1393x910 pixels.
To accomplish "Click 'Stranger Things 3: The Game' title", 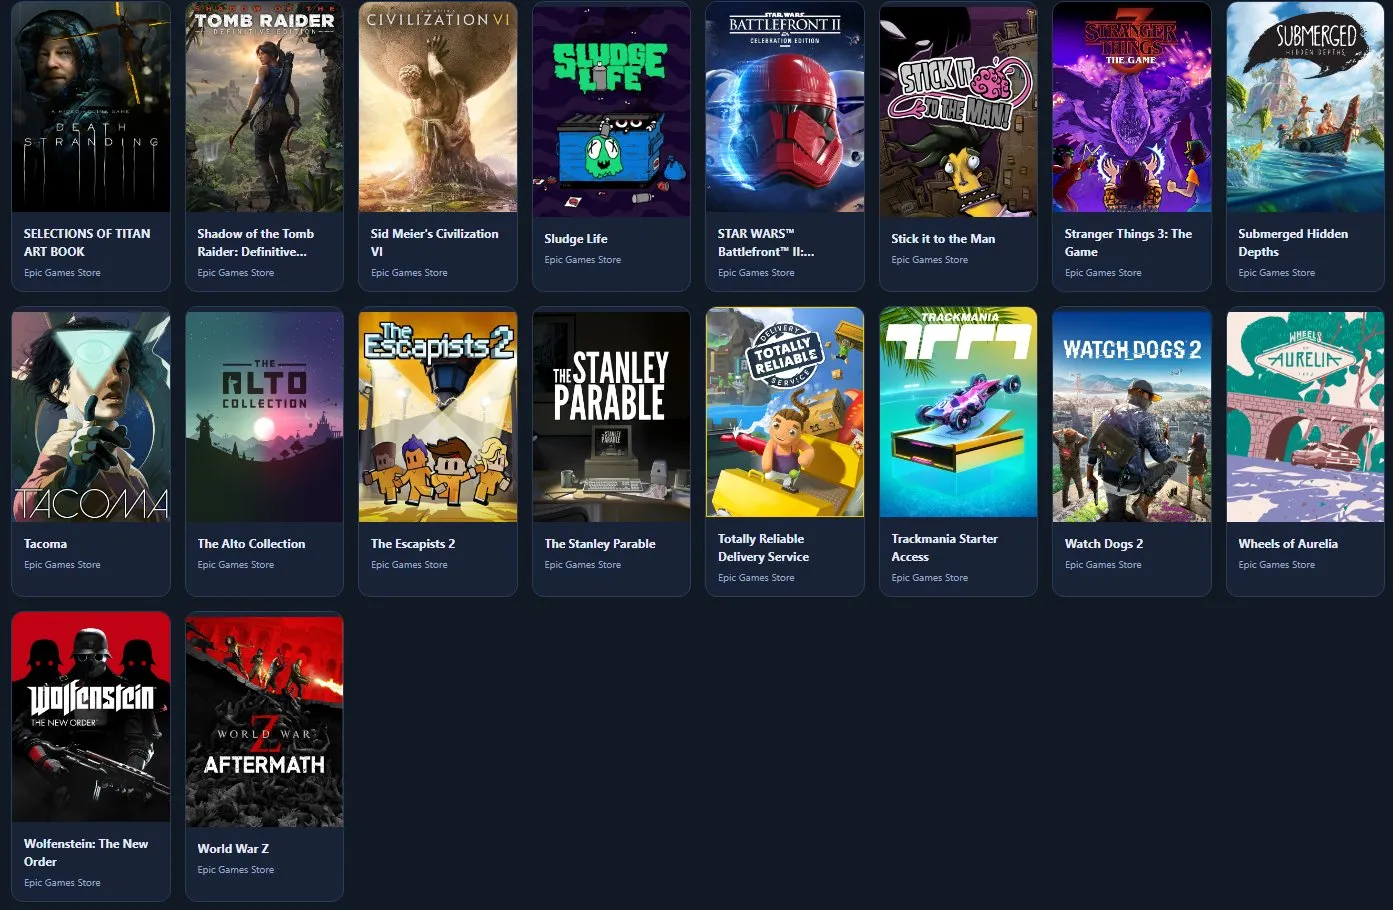I will [1128, 243].
